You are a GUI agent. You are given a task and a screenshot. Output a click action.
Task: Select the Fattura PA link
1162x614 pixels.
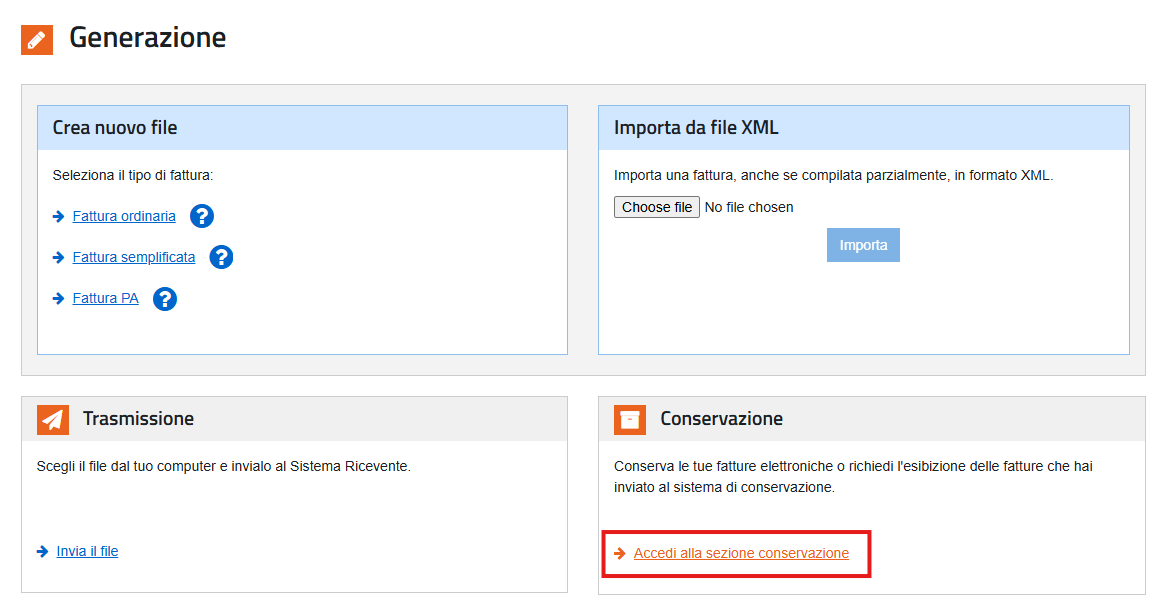point(105,297)
